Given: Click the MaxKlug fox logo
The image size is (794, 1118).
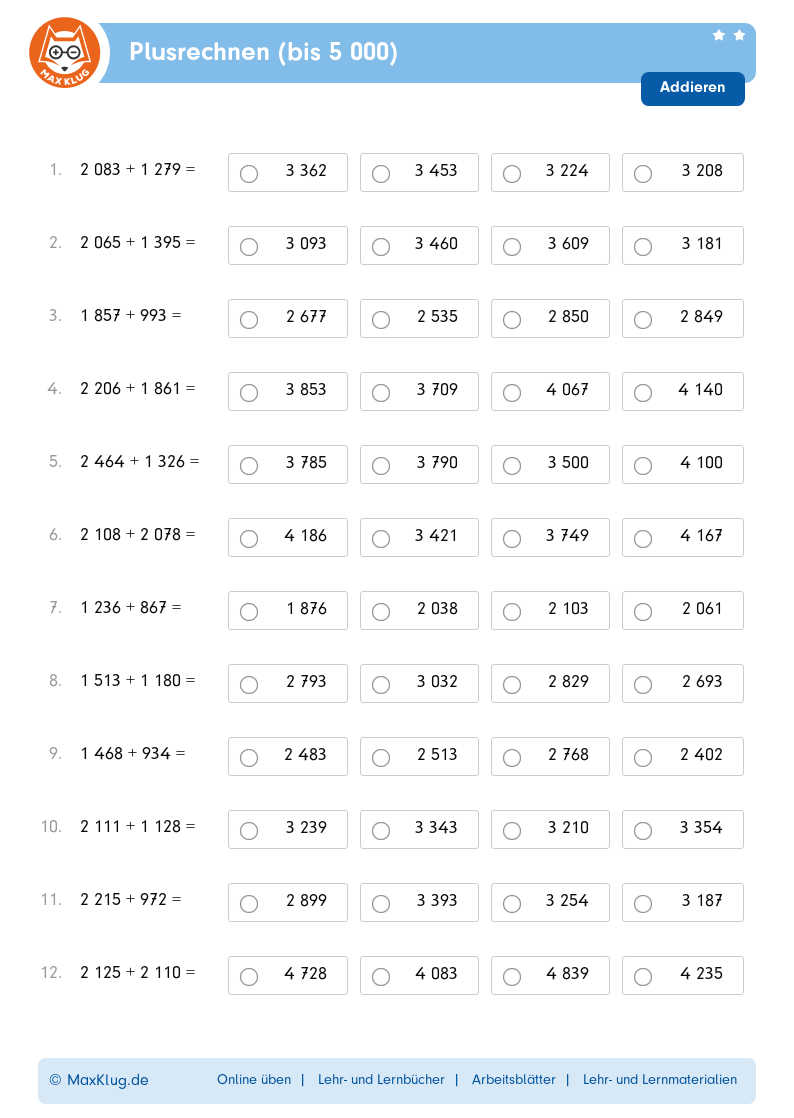Looking at the screenshot, I should pos(65,53).
